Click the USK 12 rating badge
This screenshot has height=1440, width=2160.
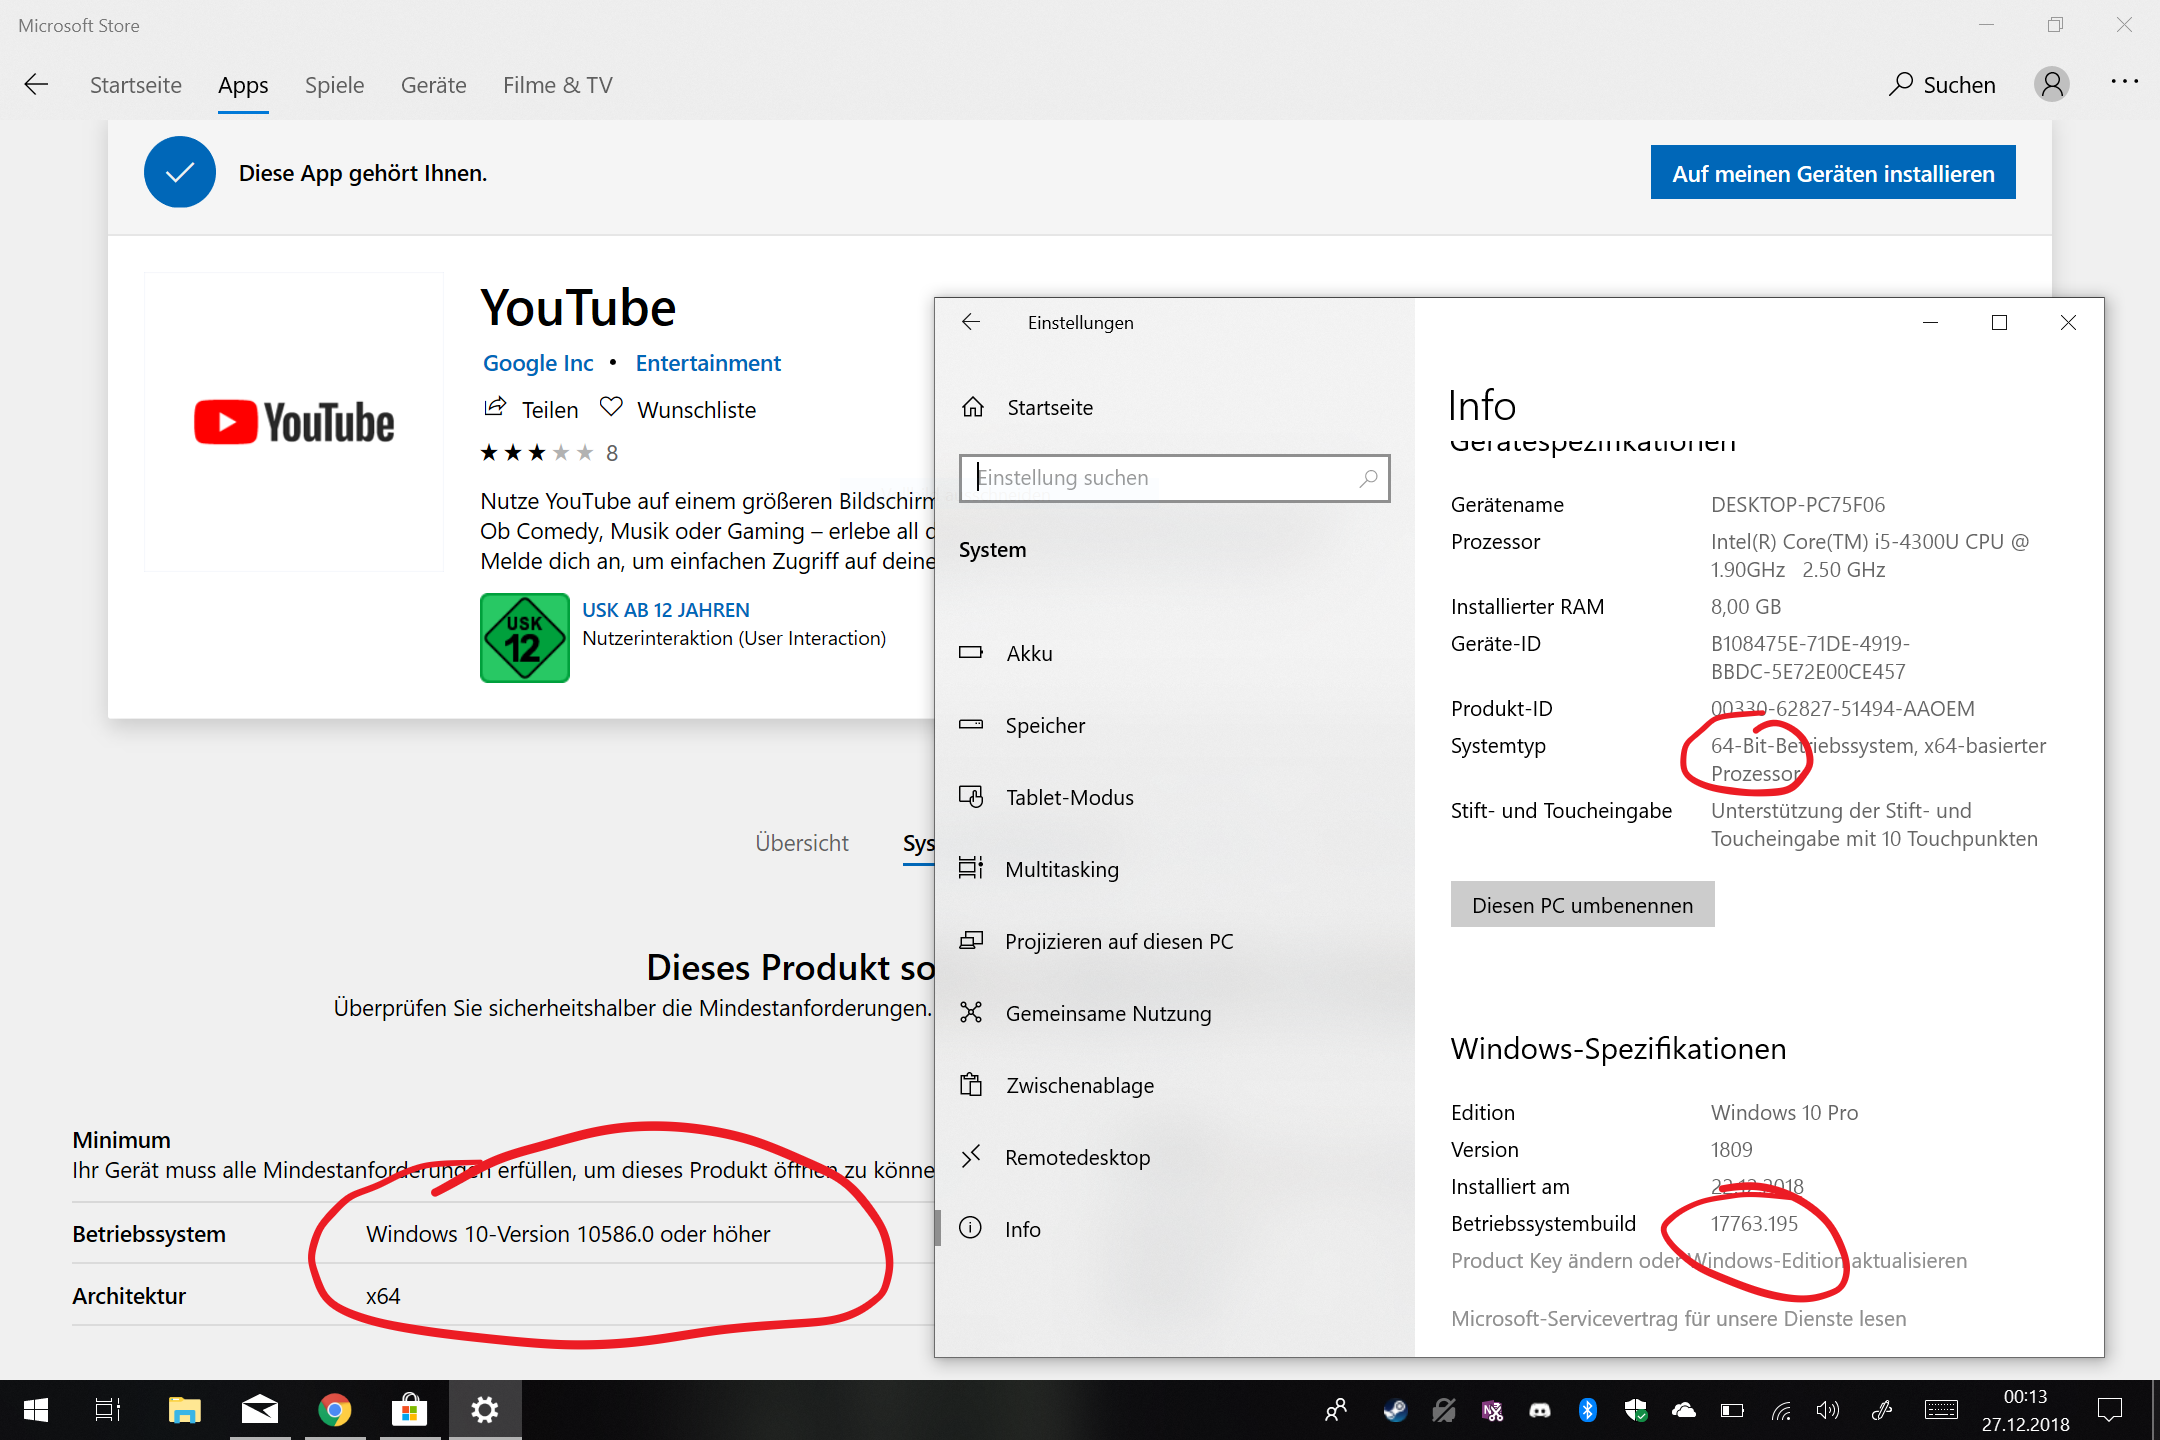pos(525,638)
